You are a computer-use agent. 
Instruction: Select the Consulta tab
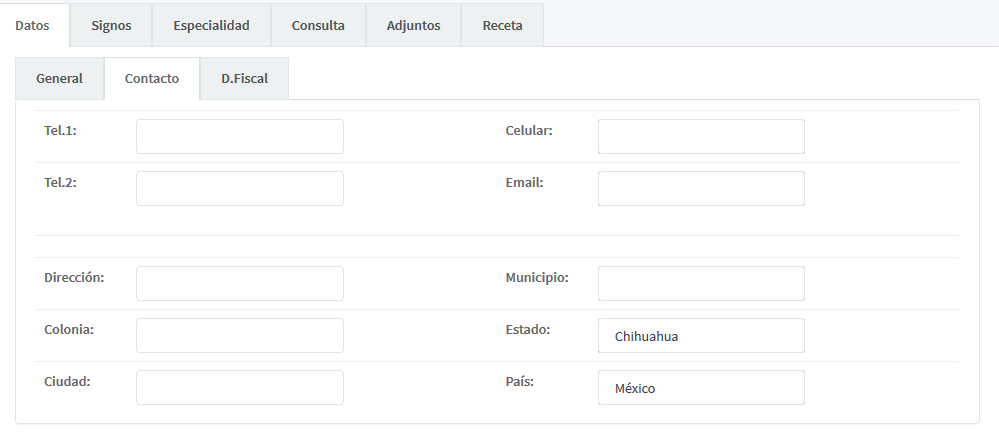pos(318,26)
